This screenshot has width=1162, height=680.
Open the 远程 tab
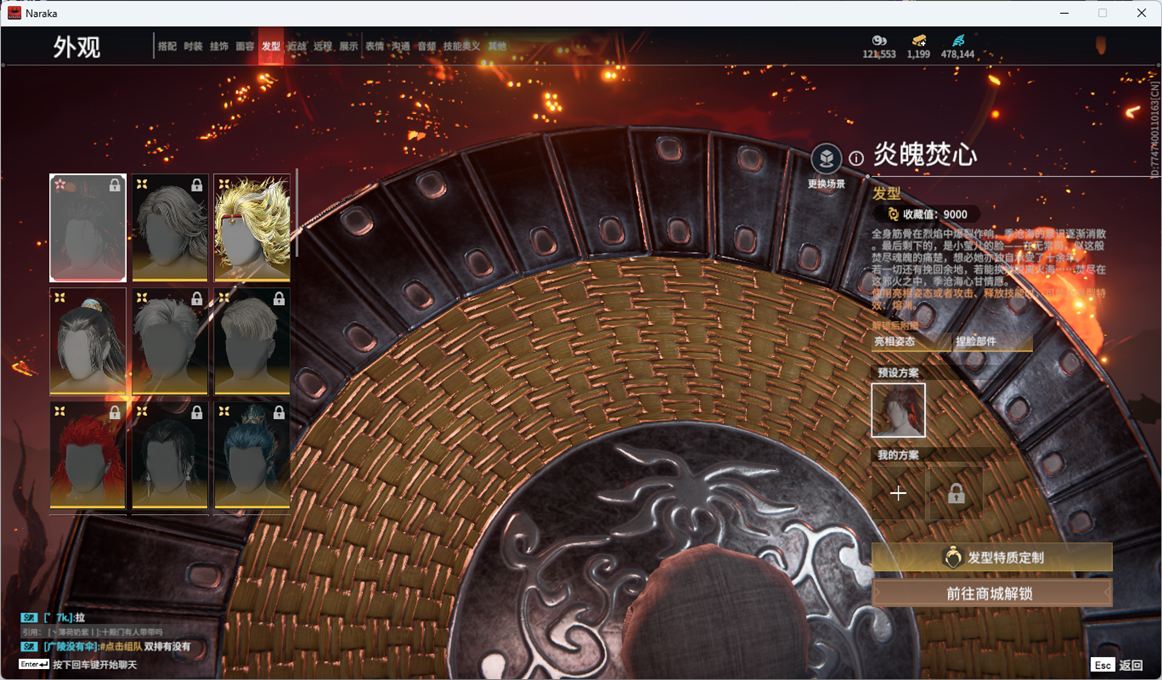[x=322, y=46]
